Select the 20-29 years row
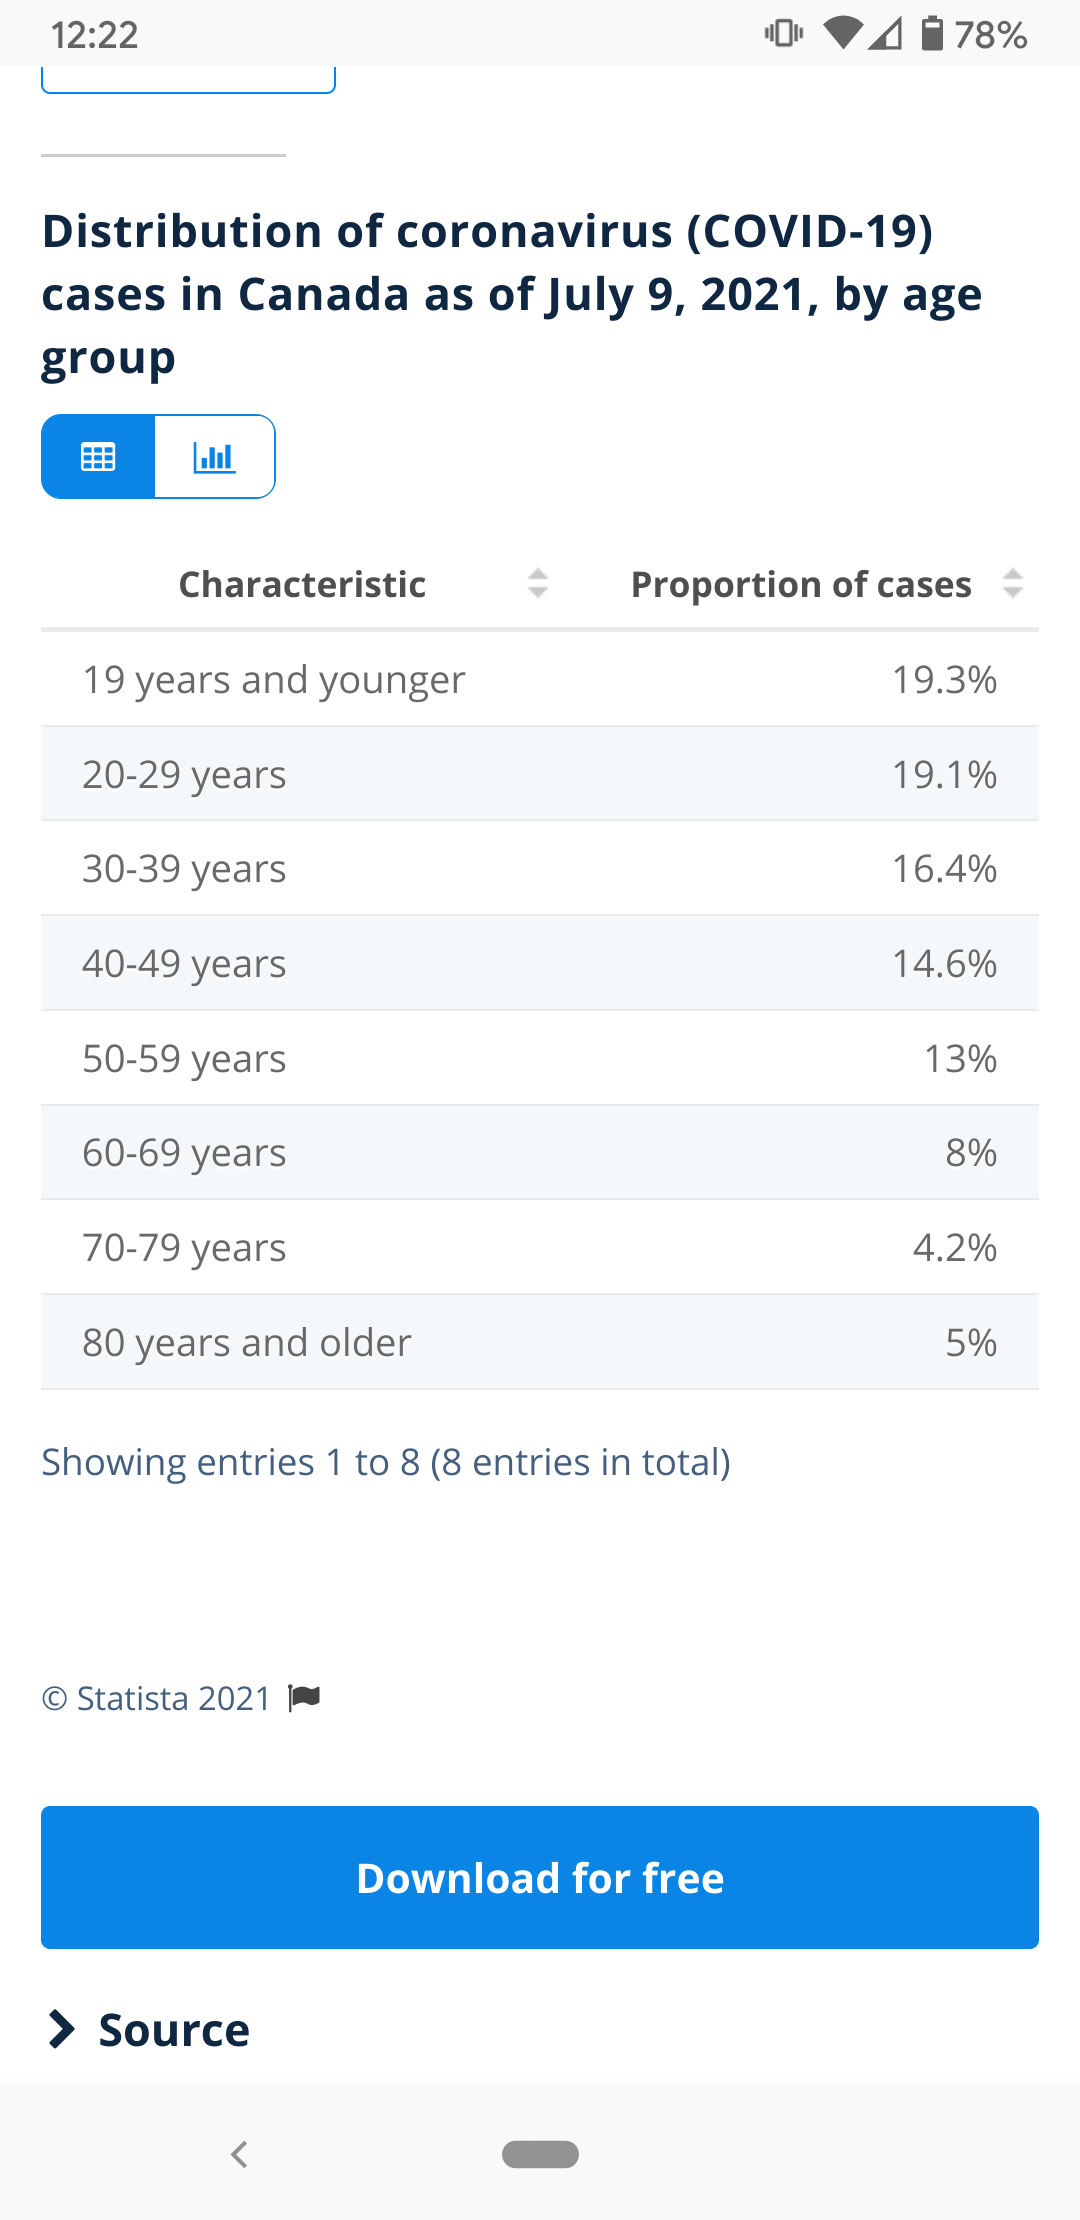Viewport: 1080px width, 2220px height. click(x=540, y=775)
